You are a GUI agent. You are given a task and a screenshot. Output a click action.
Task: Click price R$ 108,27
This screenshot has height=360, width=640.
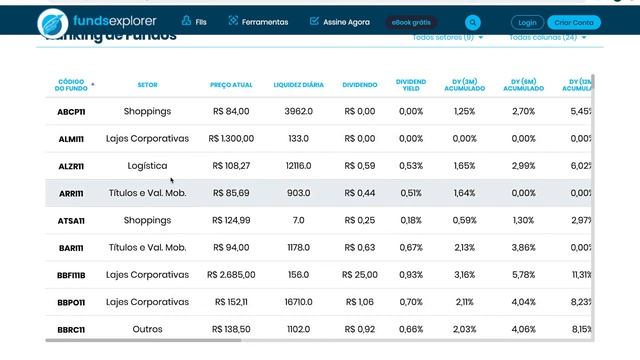(x=231, y=166)
